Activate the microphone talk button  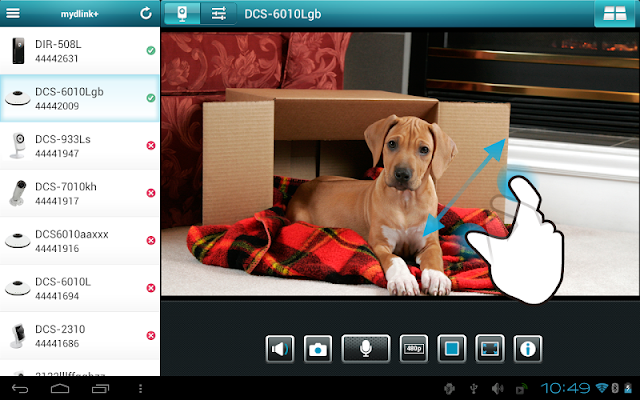pyautogui.click(x=366, y=349)
